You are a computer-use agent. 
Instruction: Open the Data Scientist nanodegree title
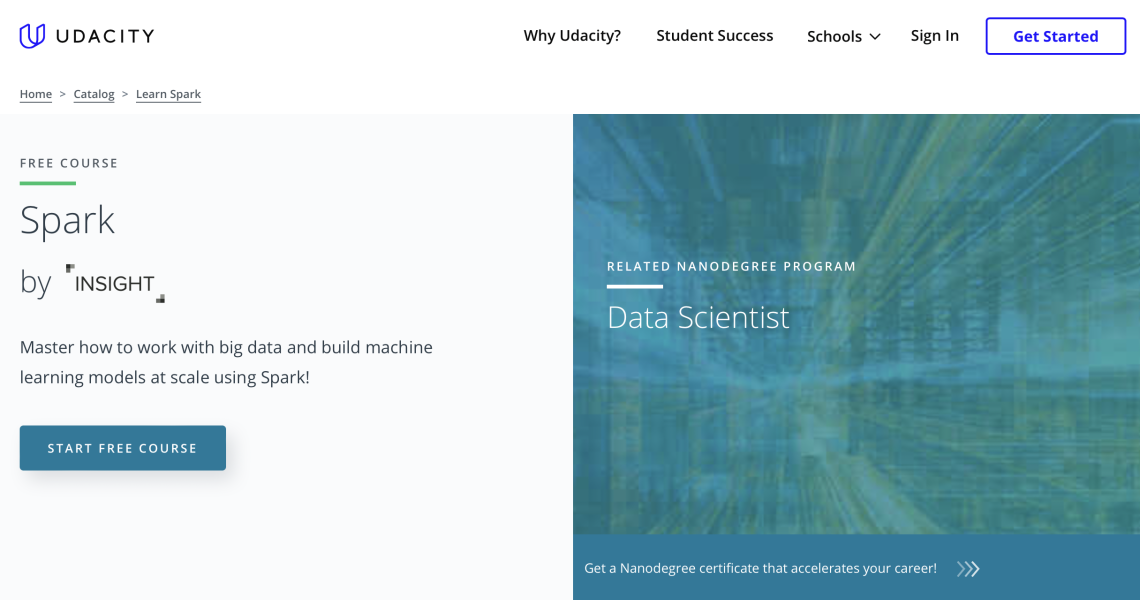(x=698, y=318)
